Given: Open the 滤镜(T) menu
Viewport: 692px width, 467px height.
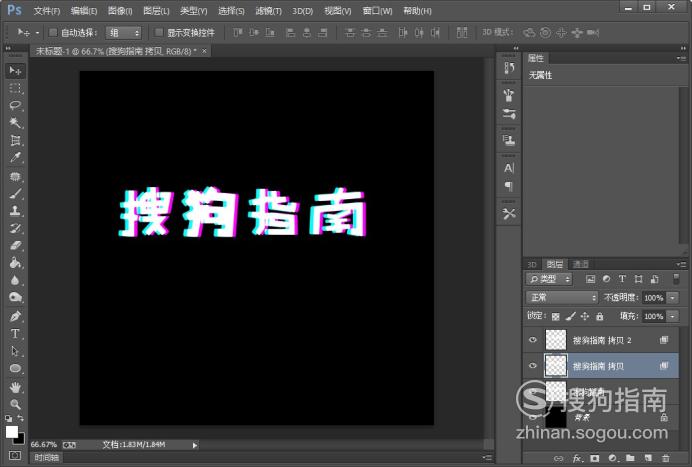Looking at the screenshot, I should [268, 11].
